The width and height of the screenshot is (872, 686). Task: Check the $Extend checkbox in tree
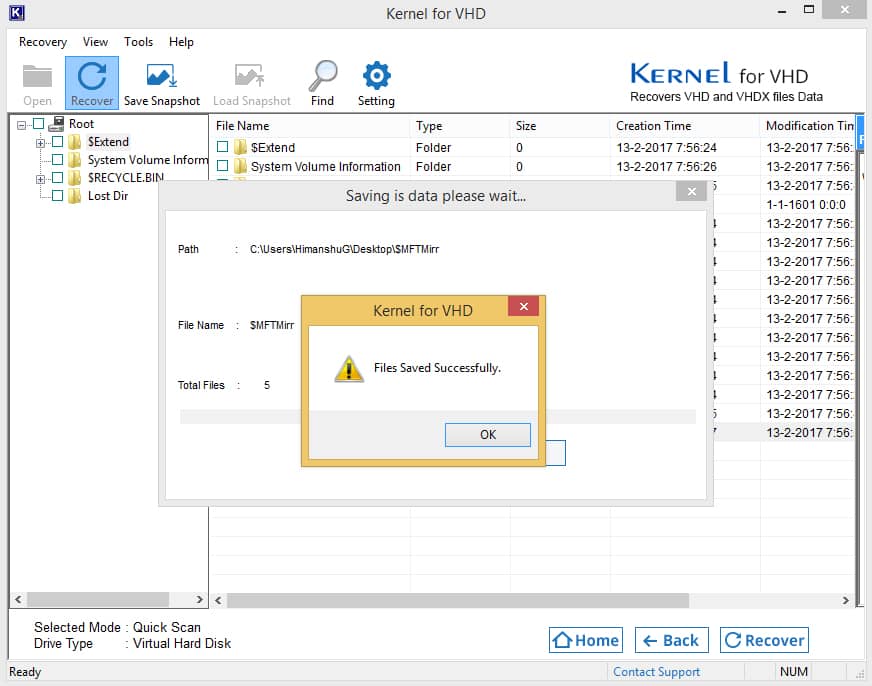point(57,142)
